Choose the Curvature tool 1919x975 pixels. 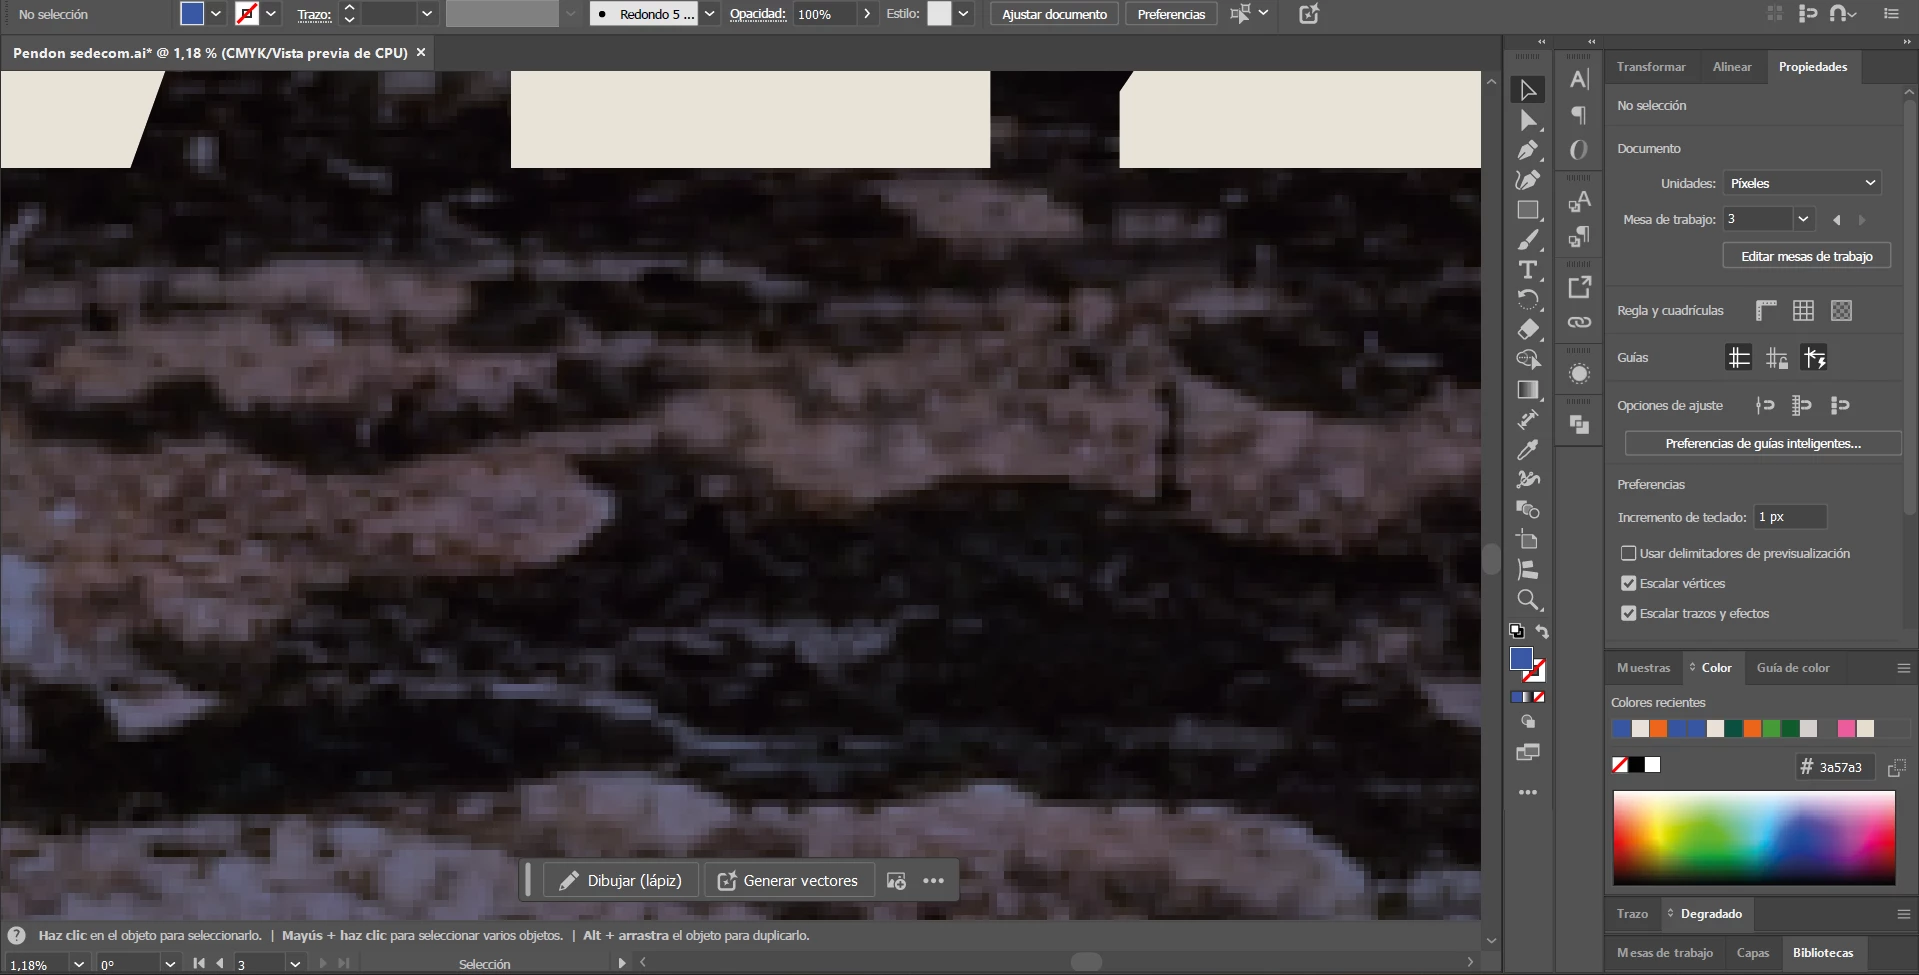tap(1527, 180)
